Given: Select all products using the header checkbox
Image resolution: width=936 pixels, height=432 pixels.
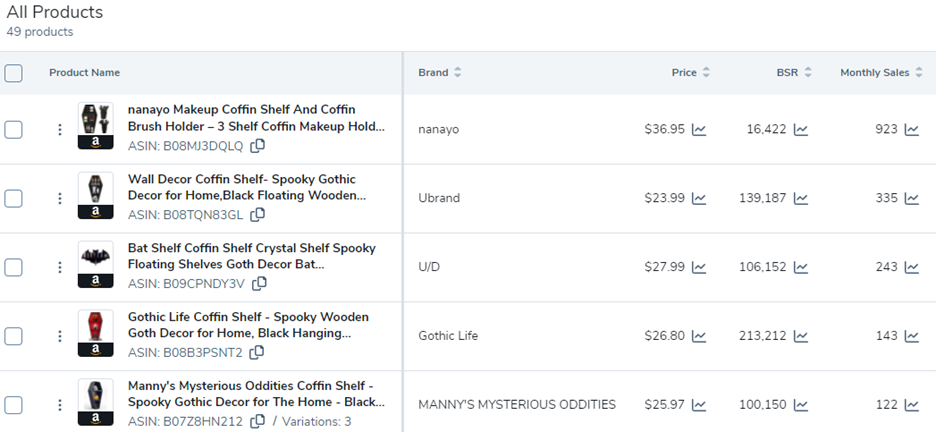Looking at the screenshot, I should [x=13, y=73].
